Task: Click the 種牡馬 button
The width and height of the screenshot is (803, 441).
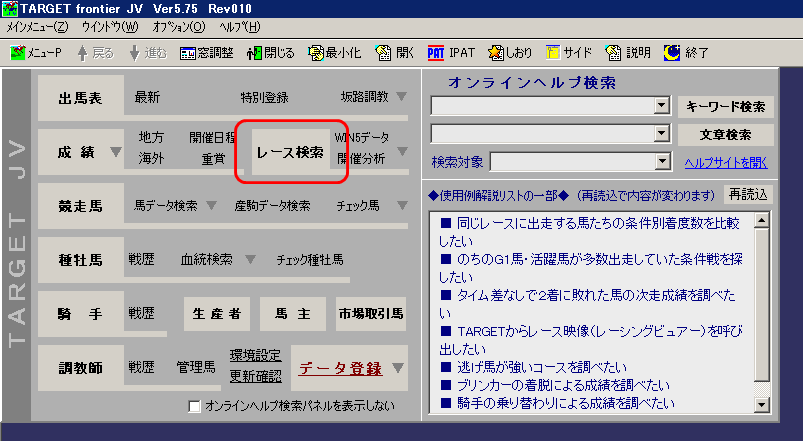Action: click(x=81, y=260)
